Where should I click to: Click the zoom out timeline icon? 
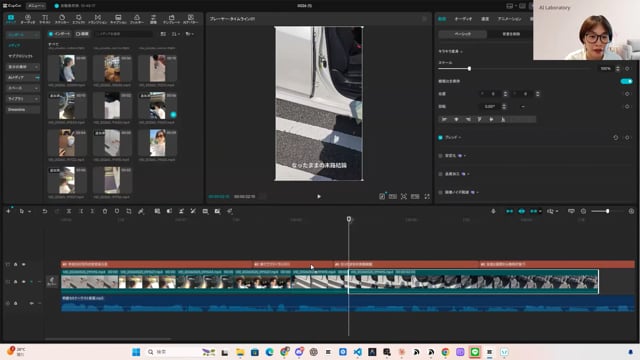(583, 211)
